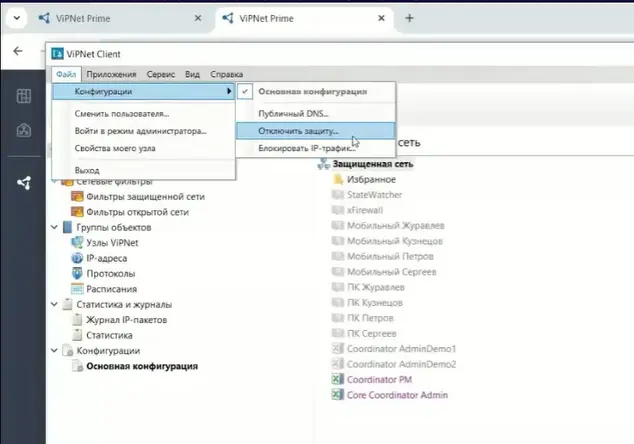Screen dimensions: 634x444
Task: Collapse the Конфигурации tree node
Action: pyautogui.click(x=54, y=350)
